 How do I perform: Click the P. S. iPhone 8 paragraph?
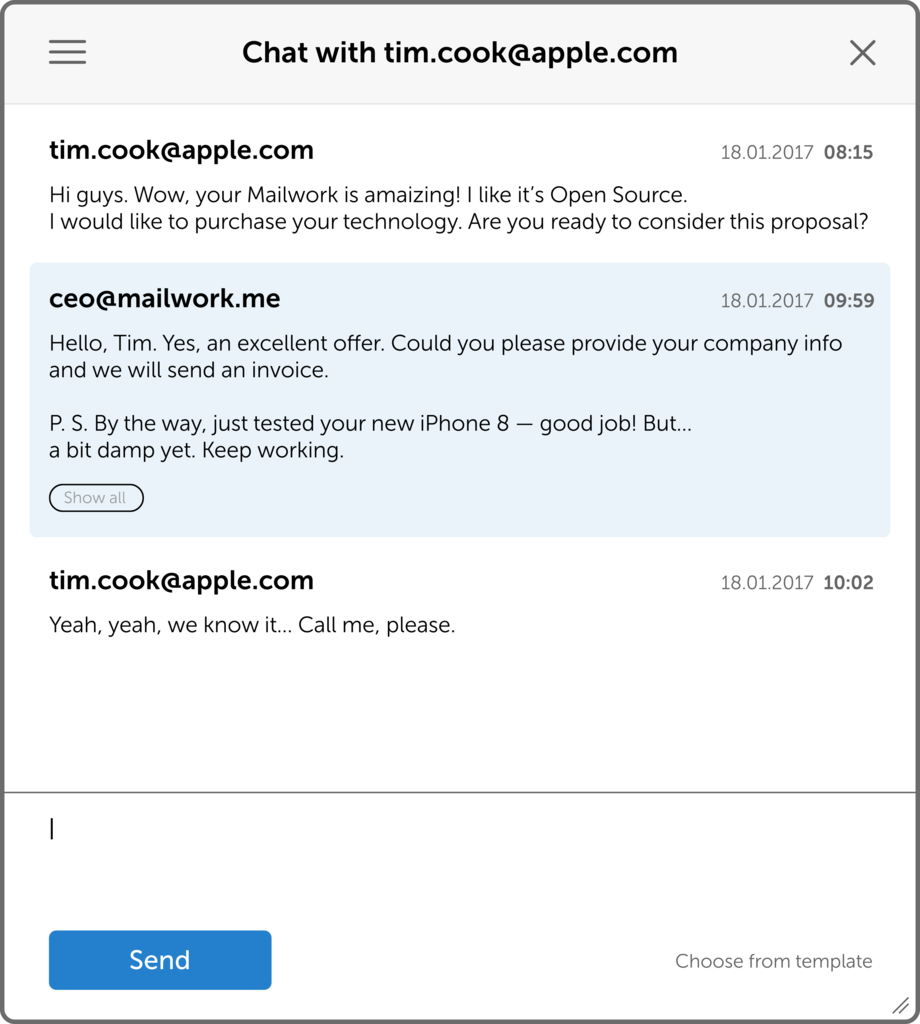point(370,437)
